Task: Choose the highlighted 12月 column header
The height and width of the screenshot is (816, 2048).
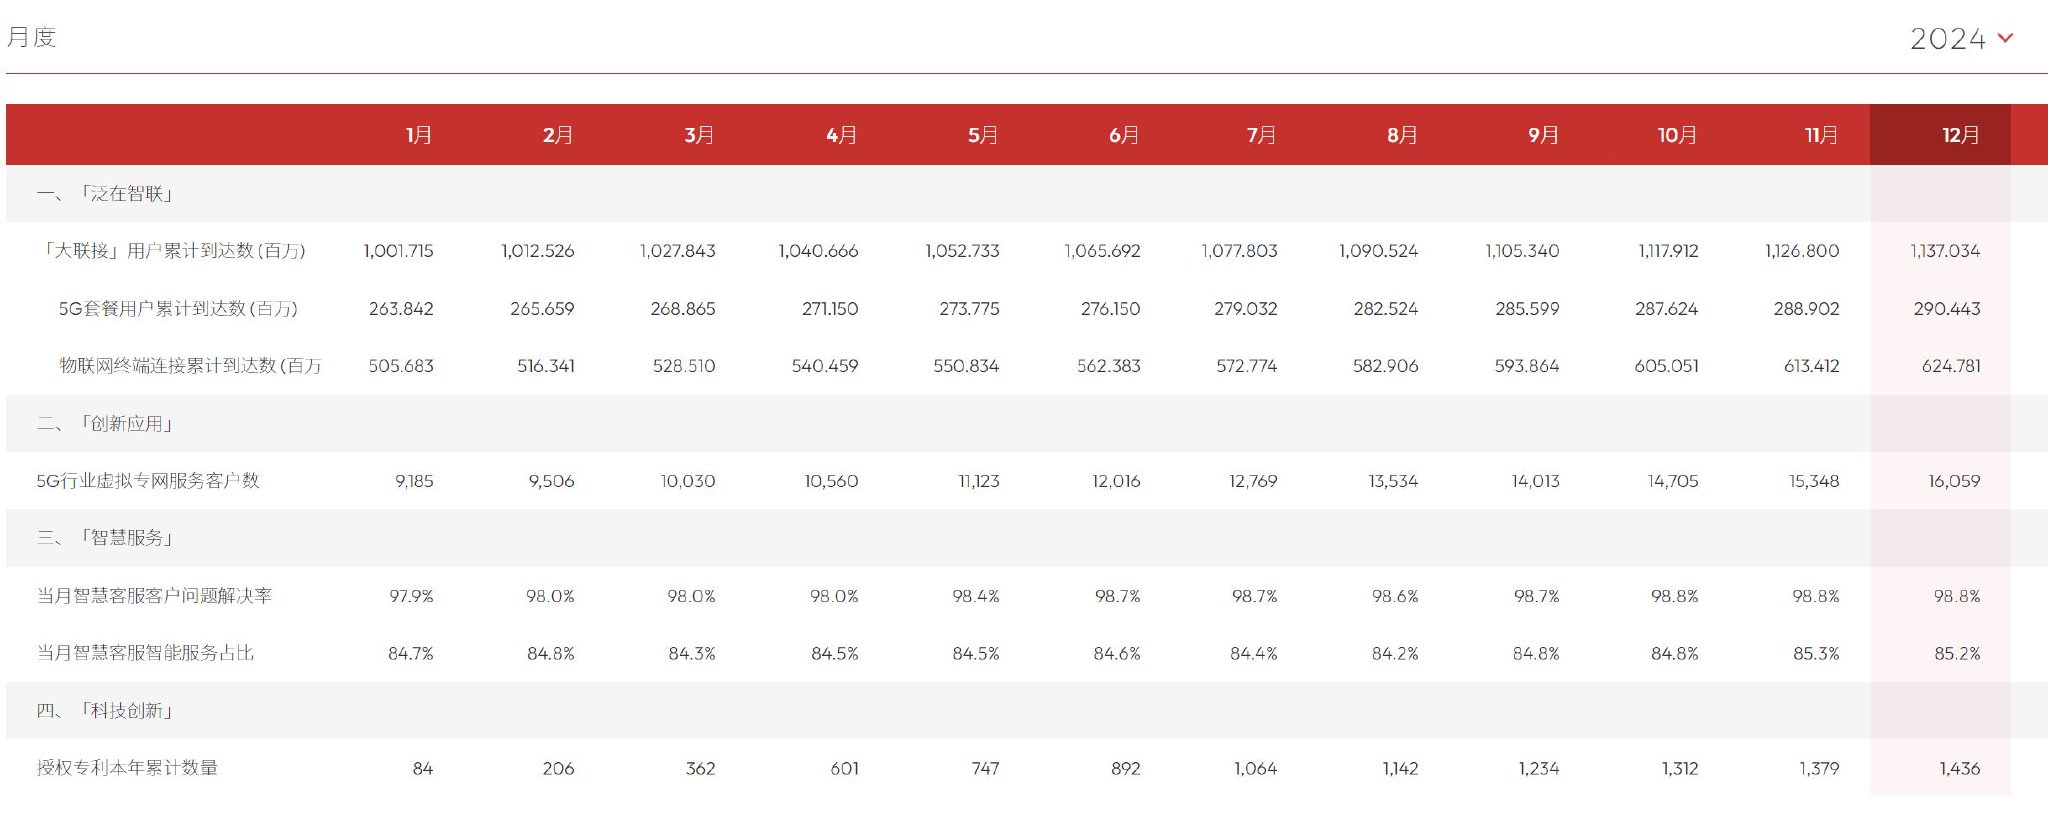Action: click(x=1940, y=135)
